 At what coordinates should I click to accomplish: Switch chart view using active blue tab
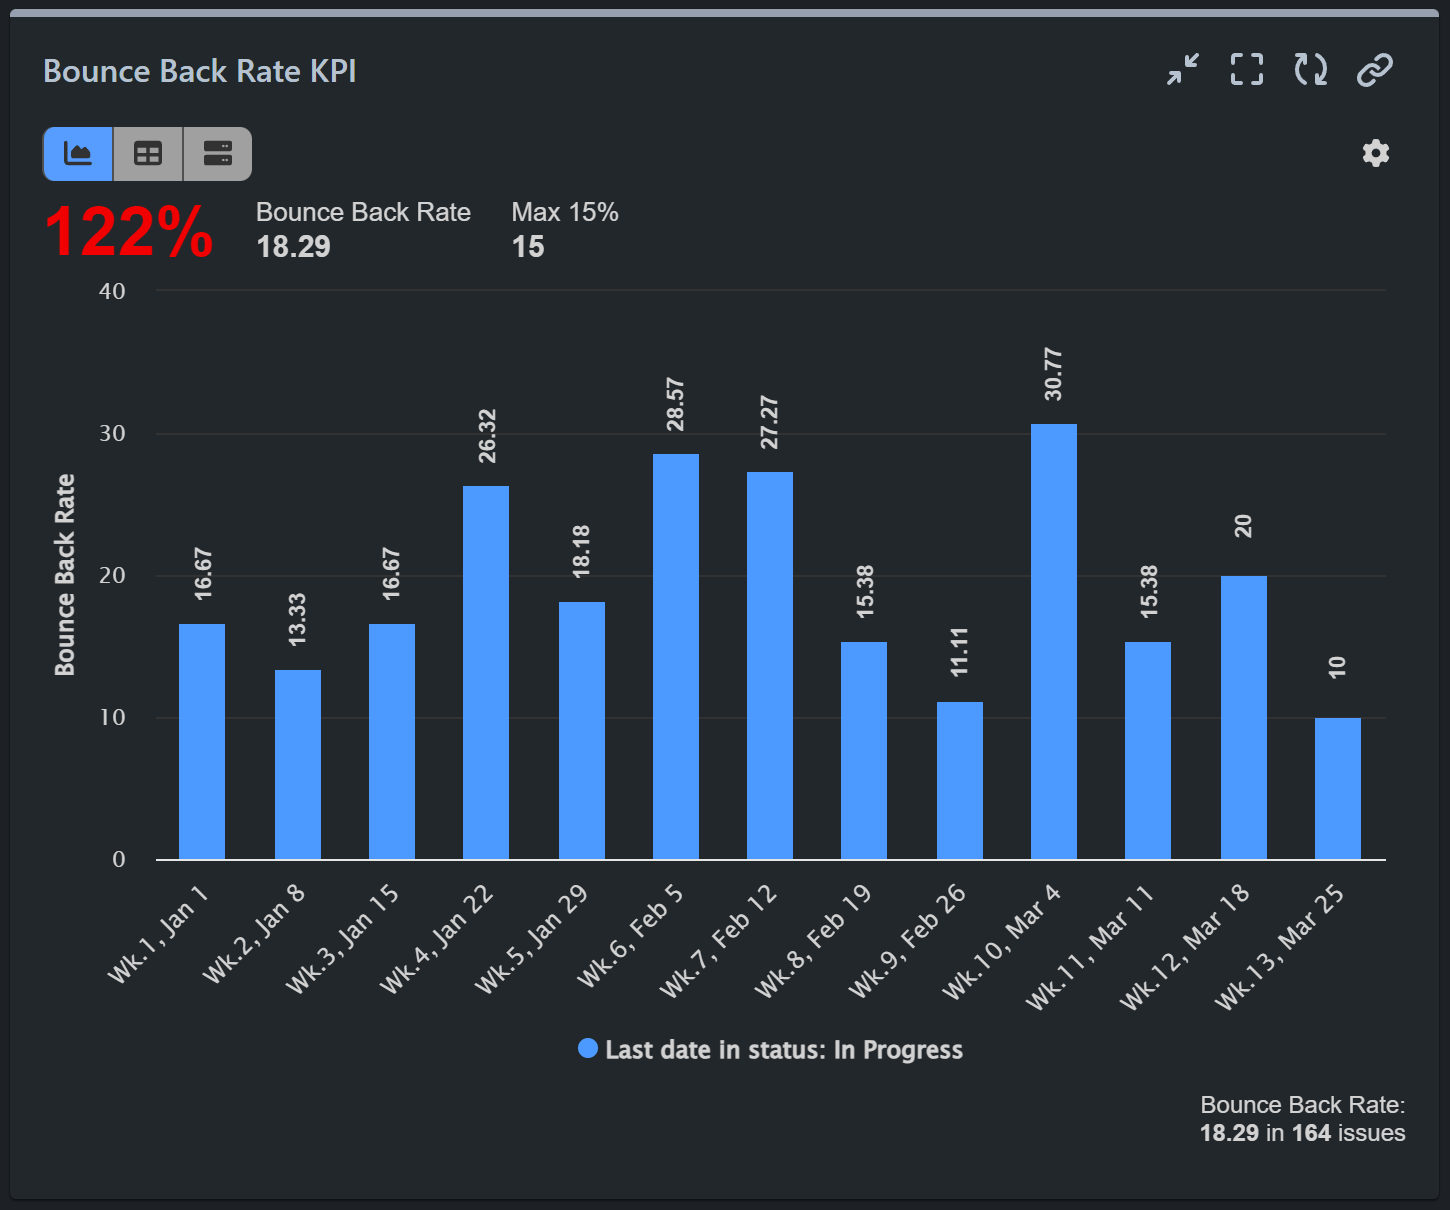78,153
